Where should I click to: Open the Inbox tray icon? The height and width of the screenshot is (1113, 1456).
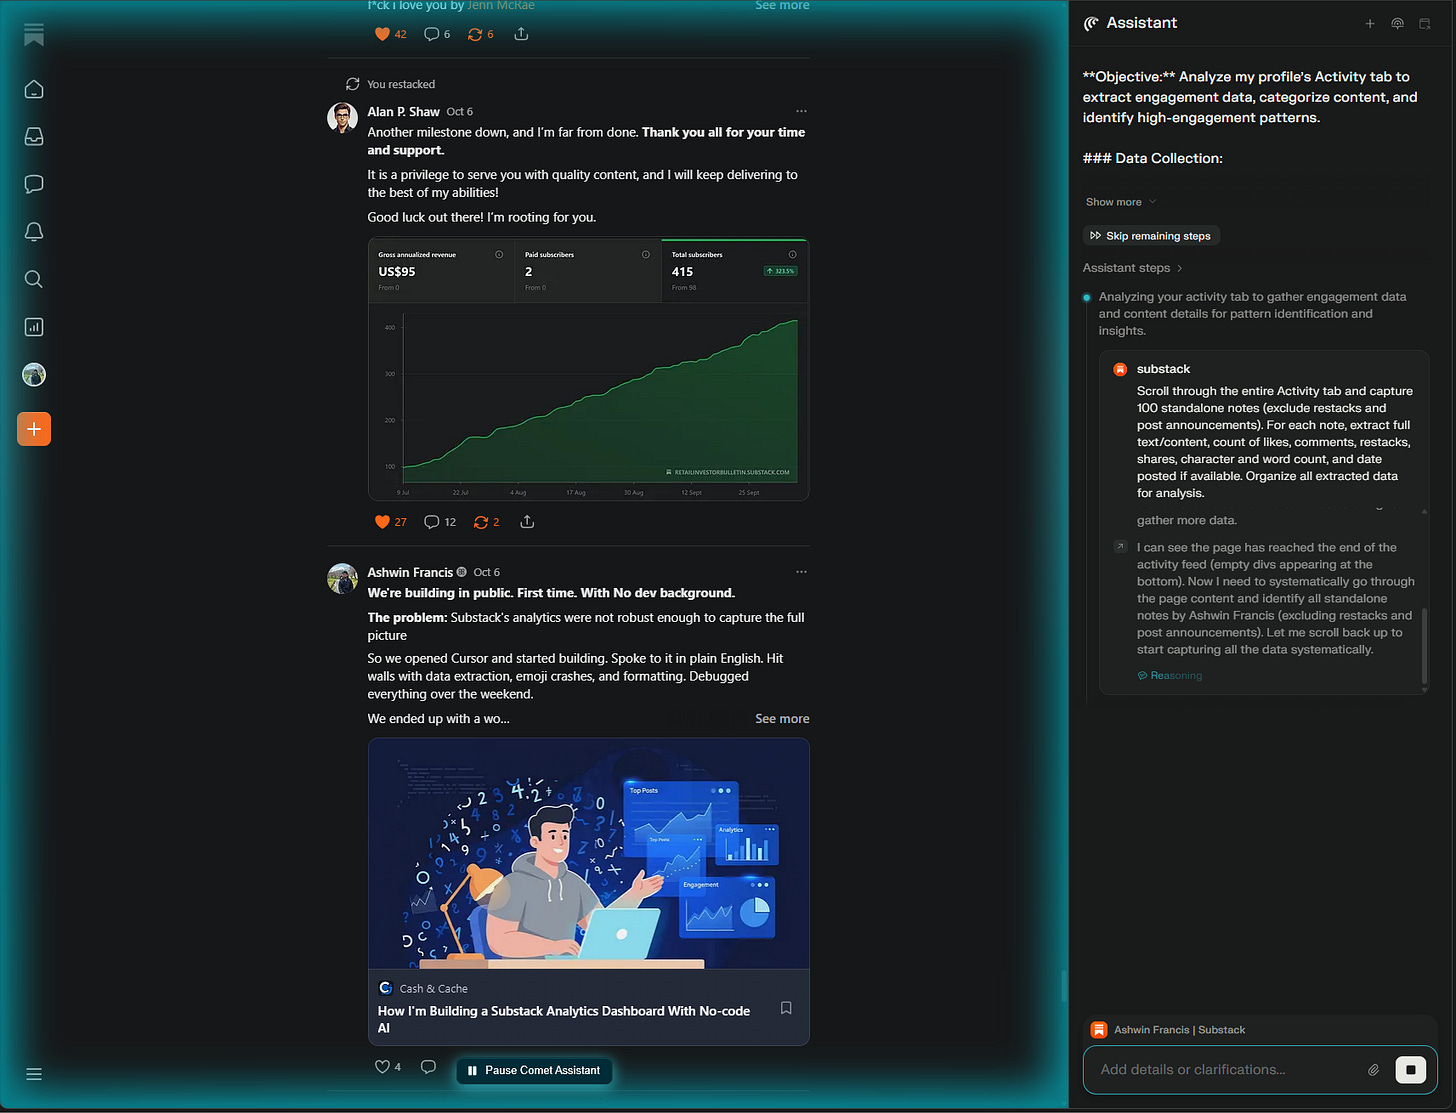pyautogui.click(x=34, y=137)
